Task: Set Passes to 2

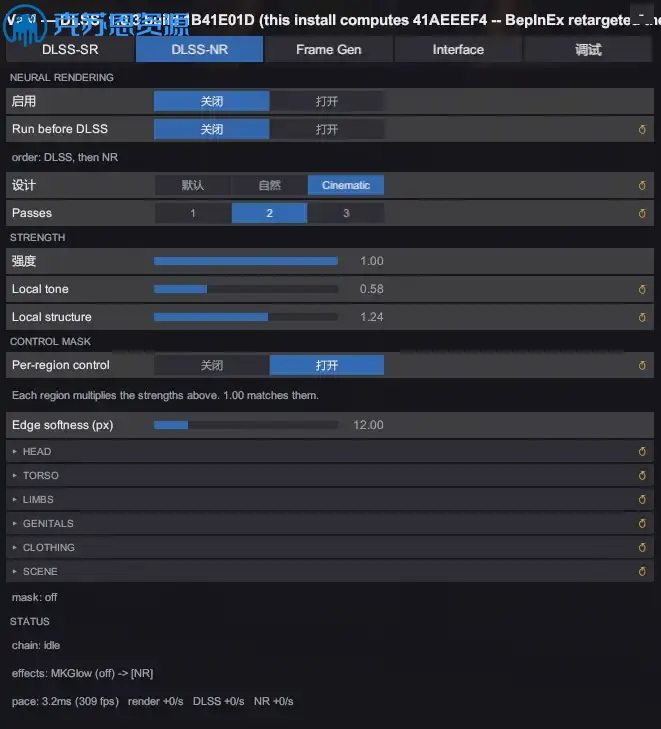Action: click(269, 213)
